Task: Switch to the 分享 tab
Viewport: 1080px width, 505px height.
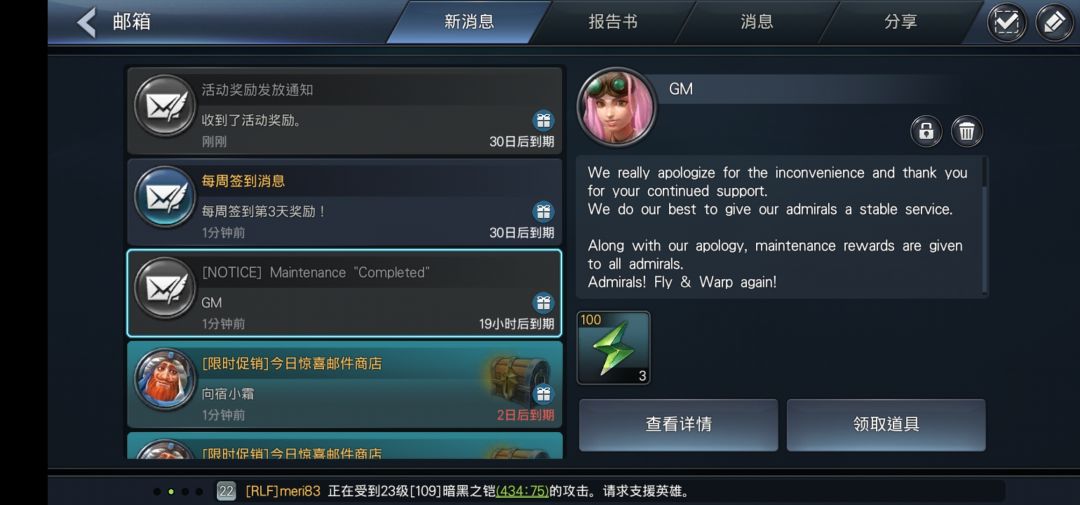Action: coord(901,22)
